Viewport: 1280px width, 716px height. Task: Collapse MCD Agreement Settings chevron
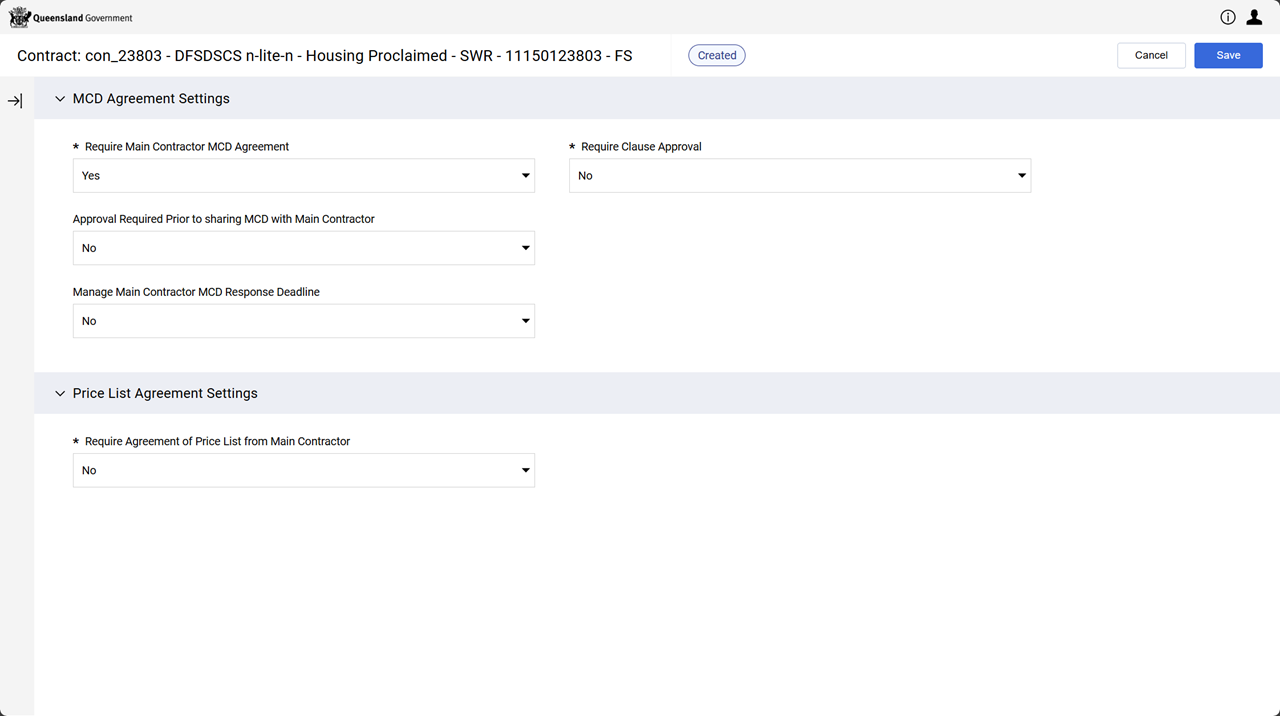click(x=60, y=99)
